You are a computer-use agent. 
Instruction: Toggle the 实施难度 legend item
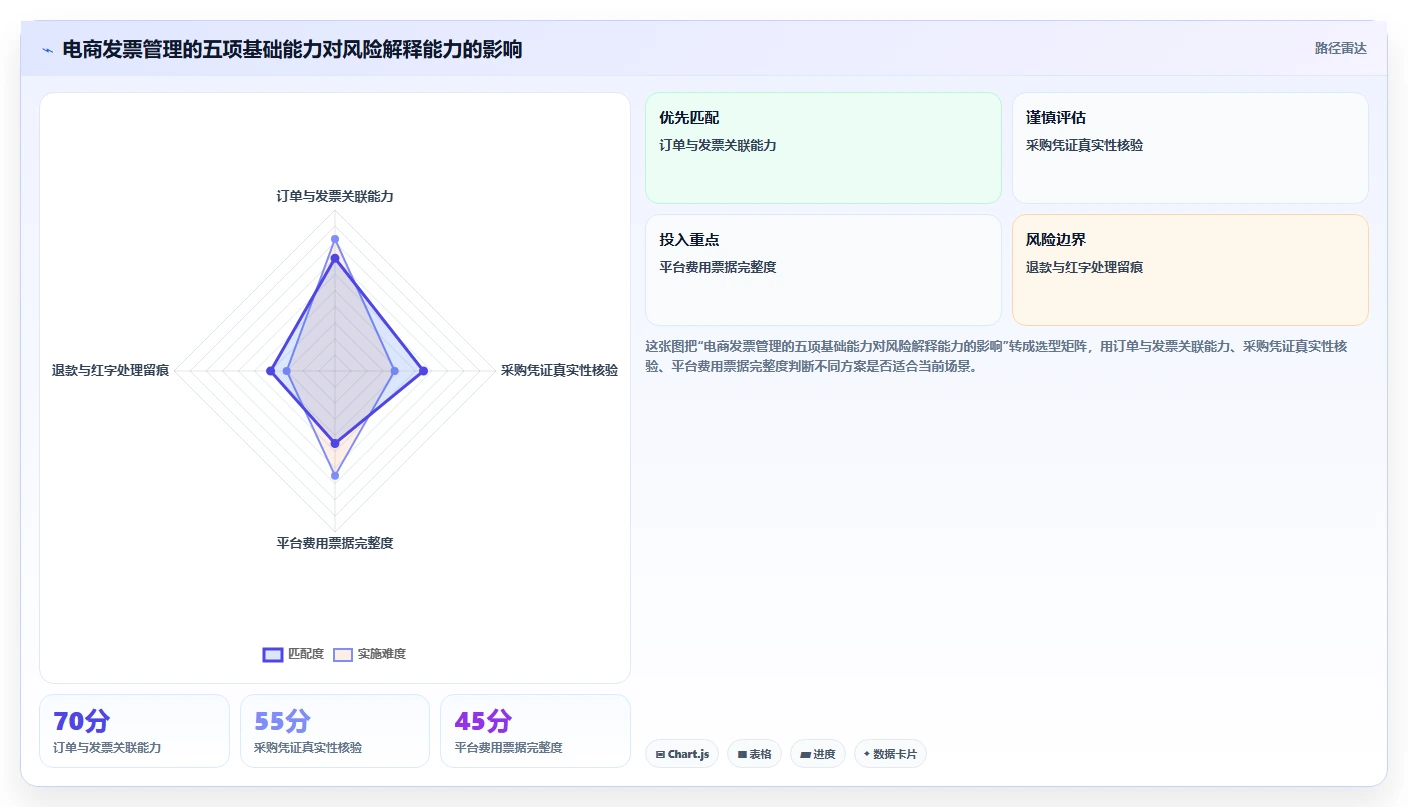369,654
